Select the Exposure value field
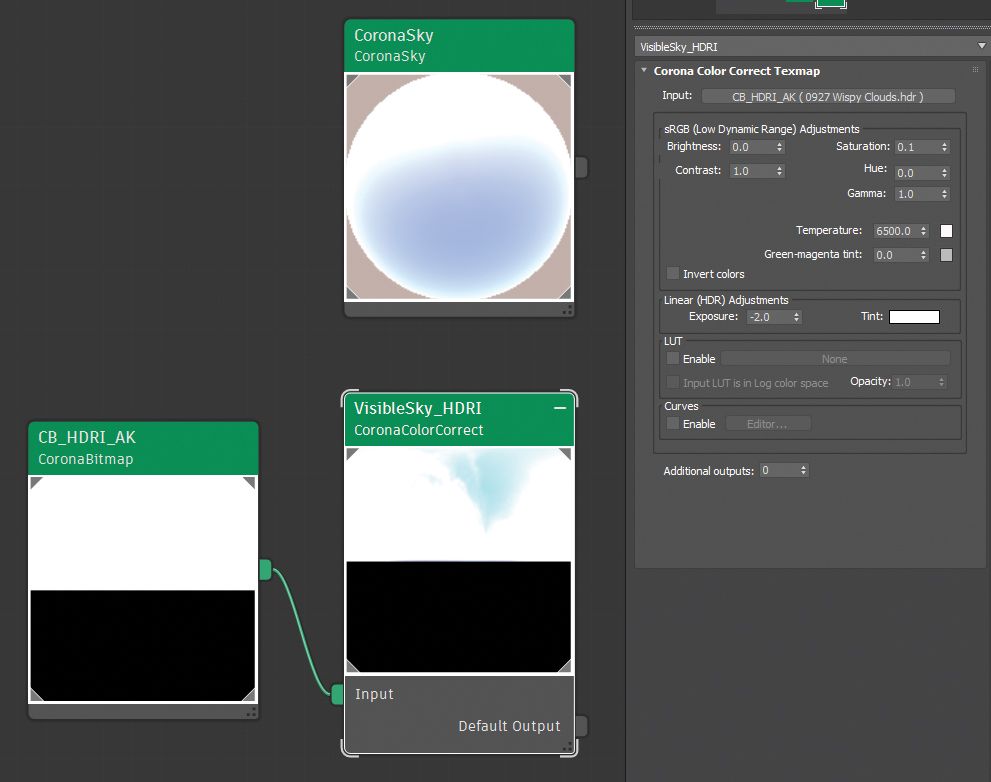991x782 pixels. [x=767, y=316]
